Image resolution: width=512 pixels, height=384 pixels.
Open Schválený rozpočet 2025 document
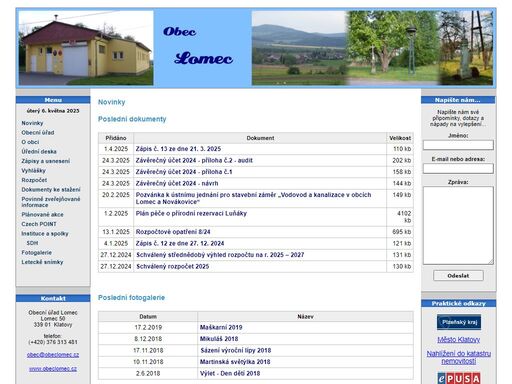tap(173, 266)
